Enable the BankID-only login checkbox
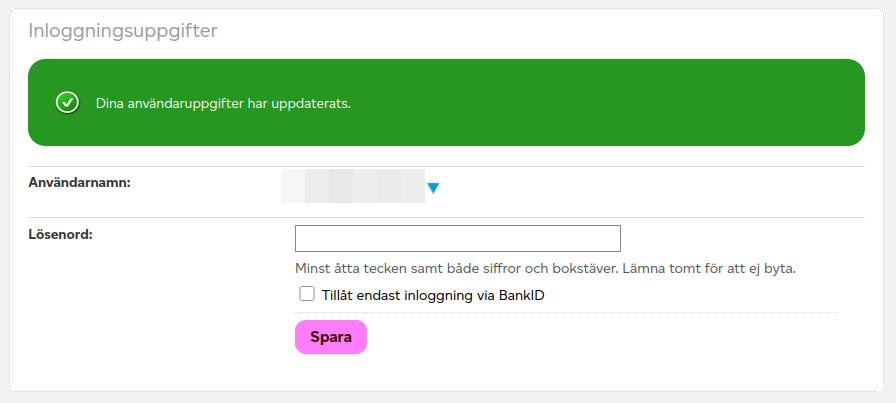The image size is (896, 403). coord(306,295)
